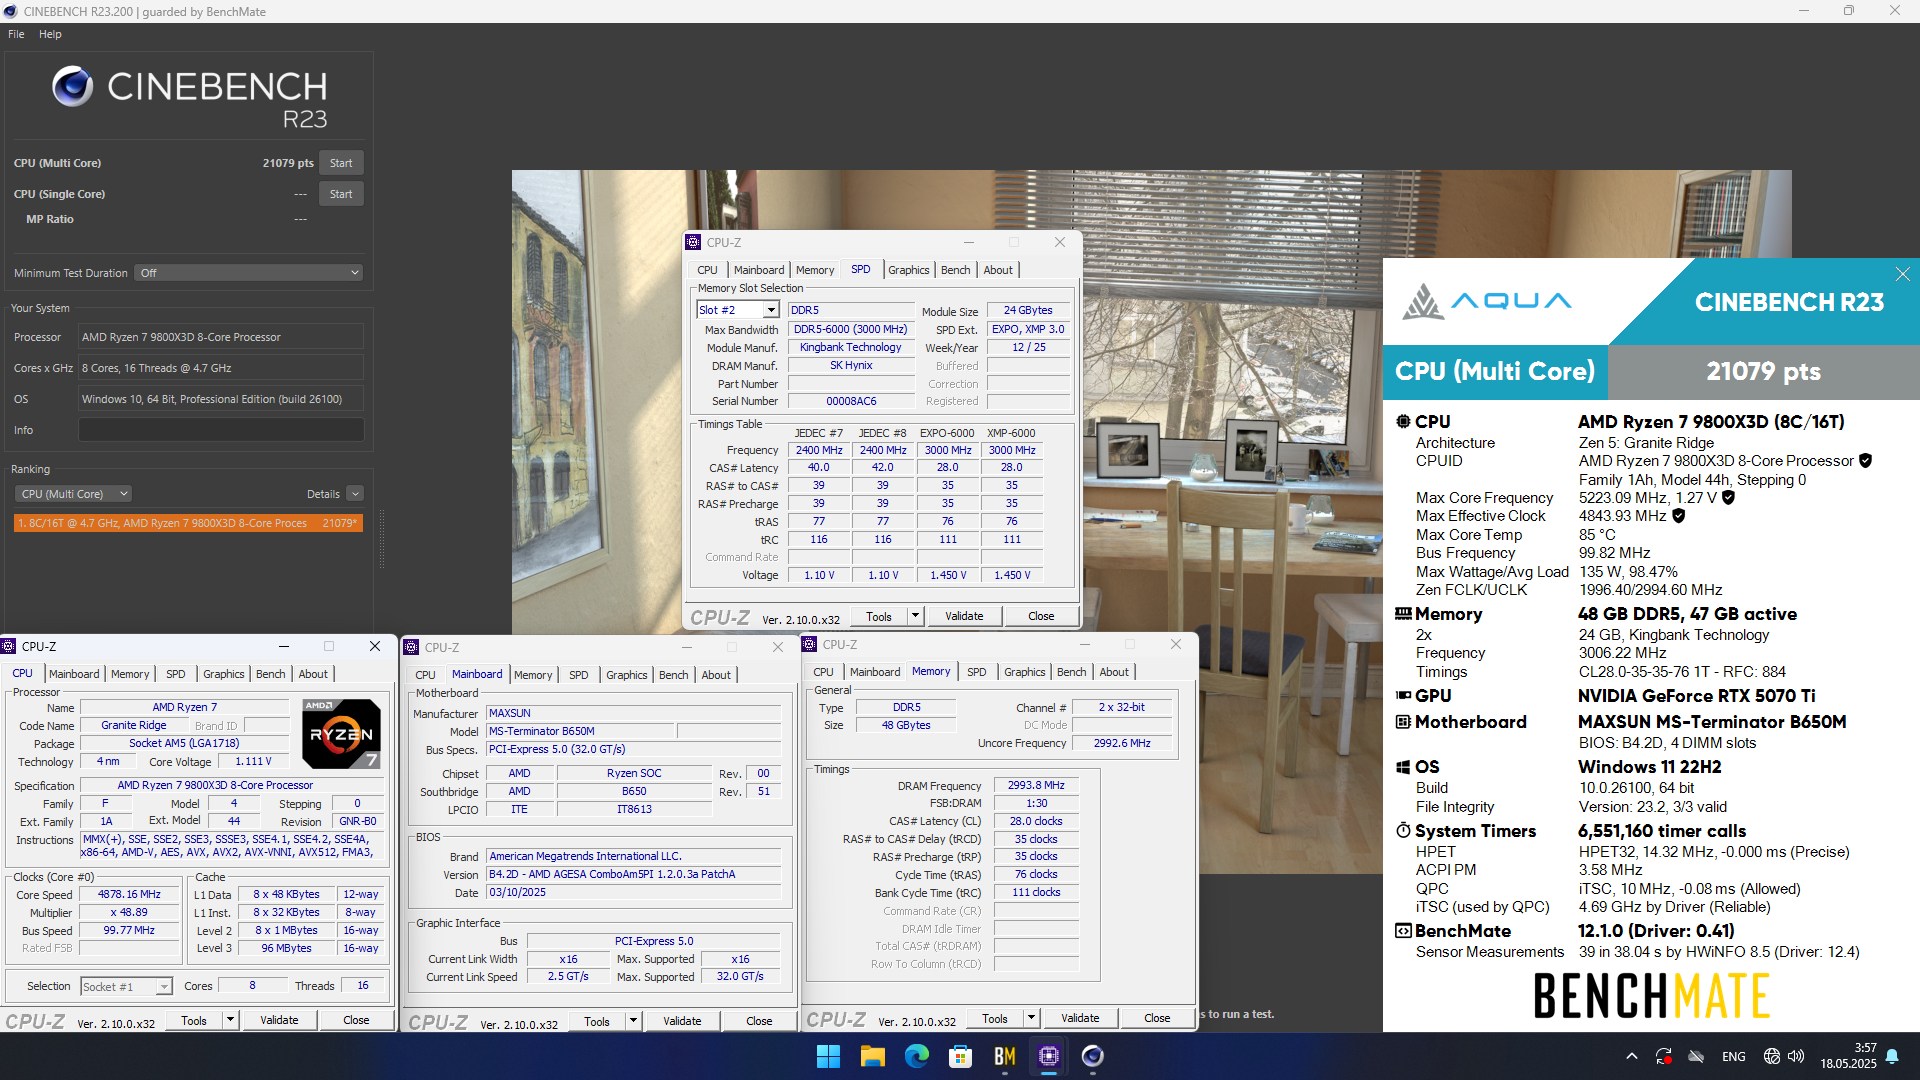Image resolution: width=1920 pixels, height=1080 pixels.
Task: Click Processor field AMD Ryzen 7 9800X3D
Action: 221,337
